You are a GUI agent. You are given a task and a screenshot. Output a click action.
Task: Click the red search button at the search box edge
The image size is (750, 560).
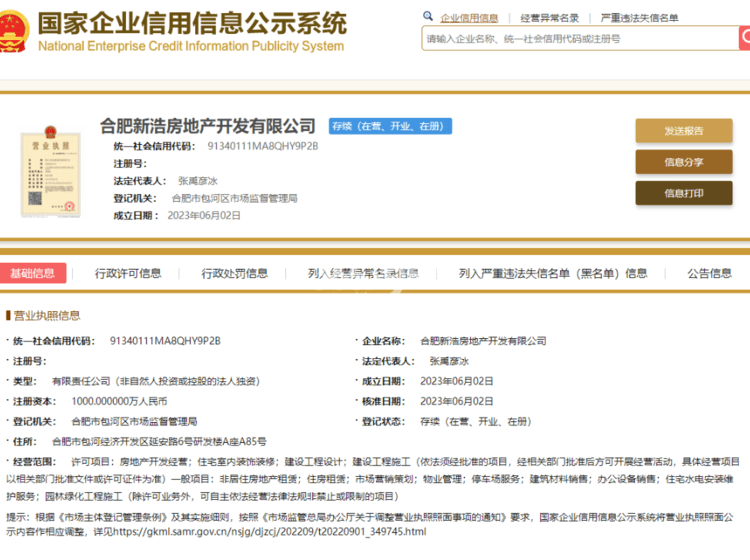[744, 39]
